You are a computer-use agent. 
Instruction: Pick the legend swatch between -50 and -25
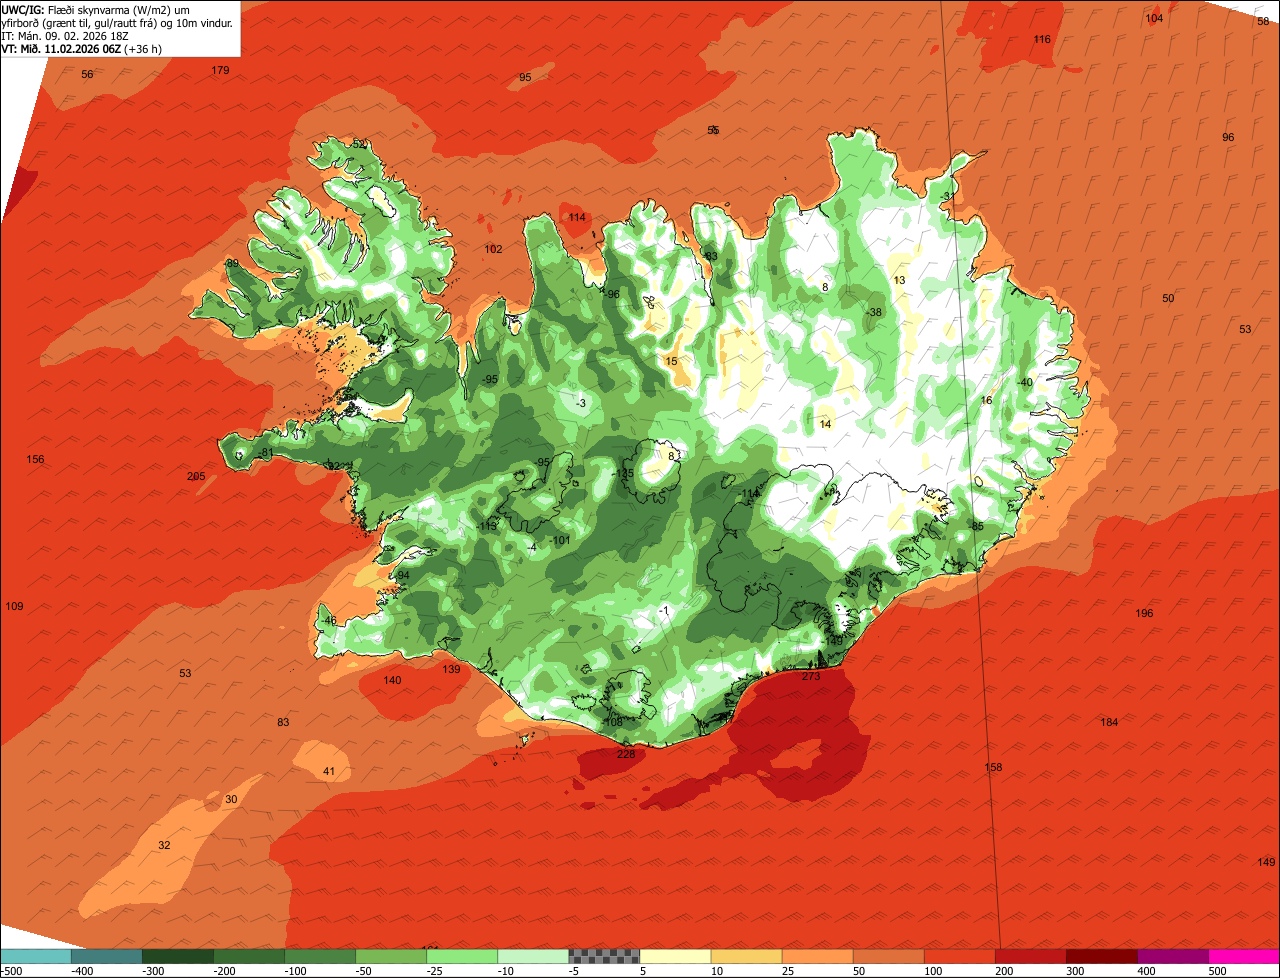coord(390,956)
